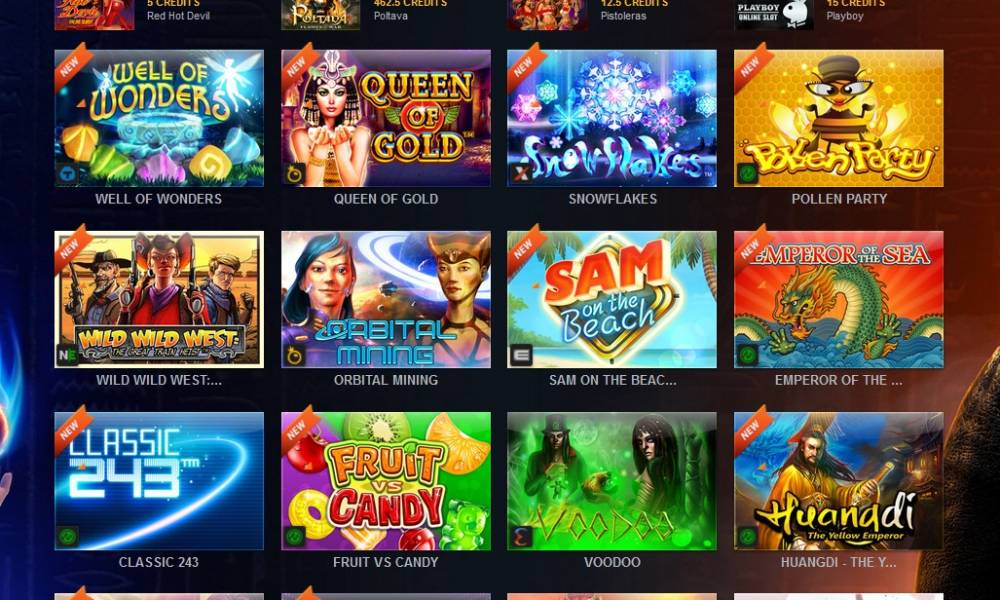The width and height of the screenshot is (1000, 600).
Task: Click the VOODOO game title link
Action: (x=612, y=562)
